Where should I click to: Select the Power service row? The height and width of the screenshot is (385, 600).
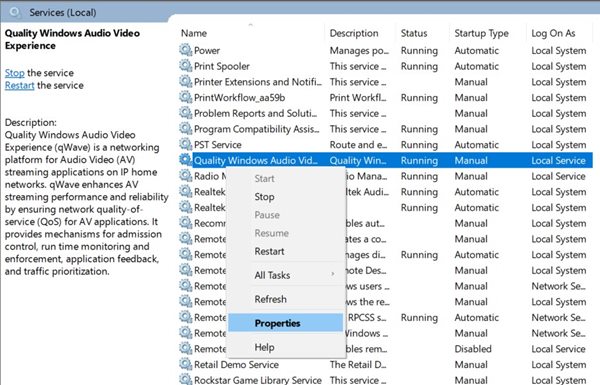click(x=386, y=51)
